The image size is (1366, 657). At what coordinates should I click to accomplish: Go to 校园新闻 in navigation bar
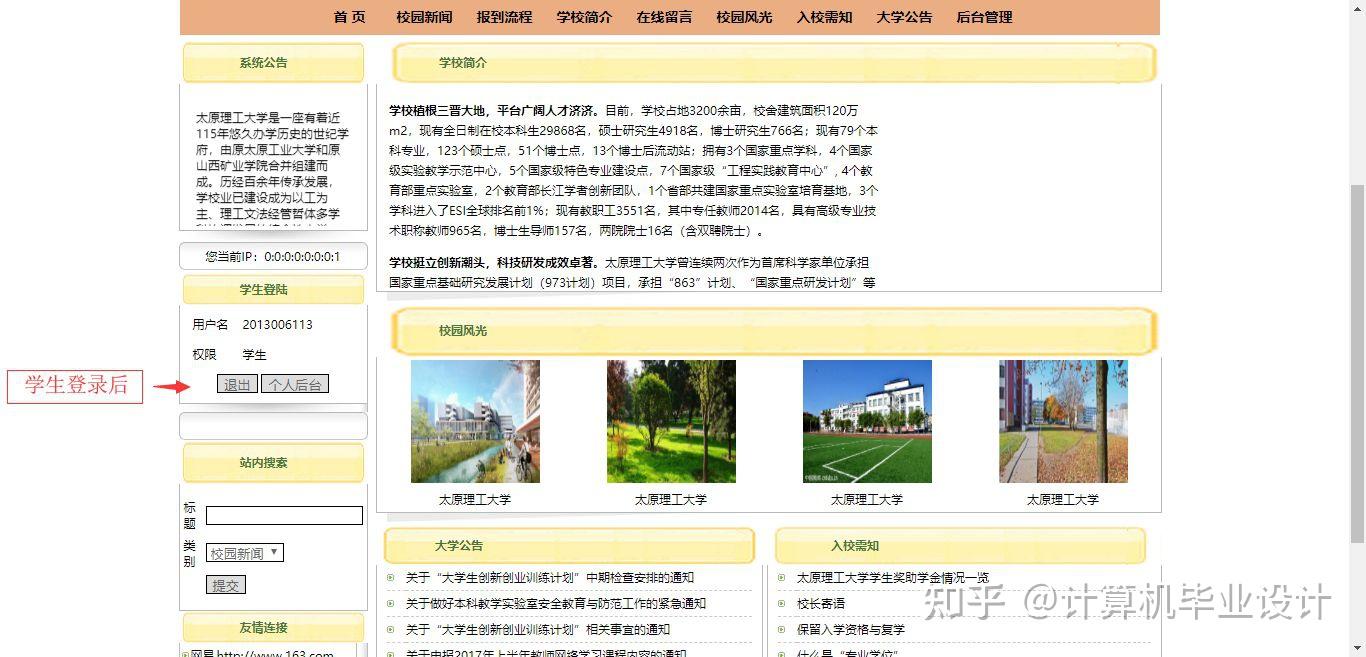[424, 17]
